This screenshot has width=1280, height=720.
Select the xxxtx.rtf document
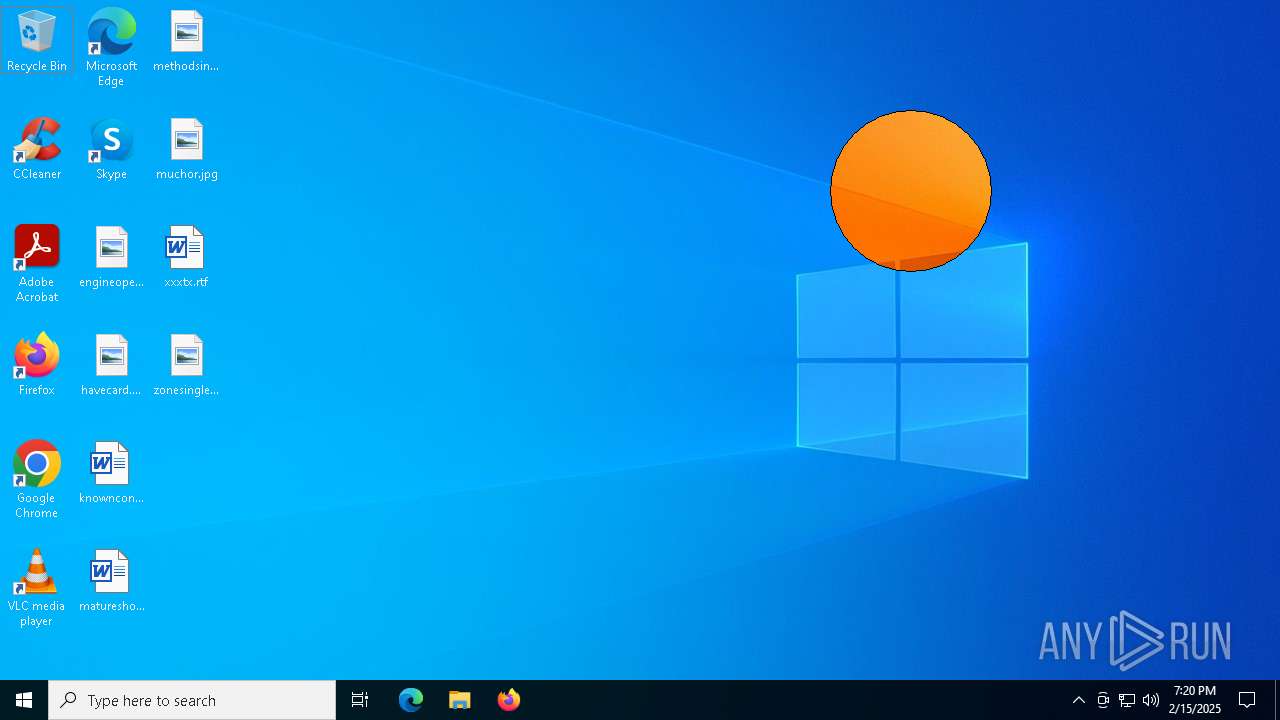tap(186, 257)
